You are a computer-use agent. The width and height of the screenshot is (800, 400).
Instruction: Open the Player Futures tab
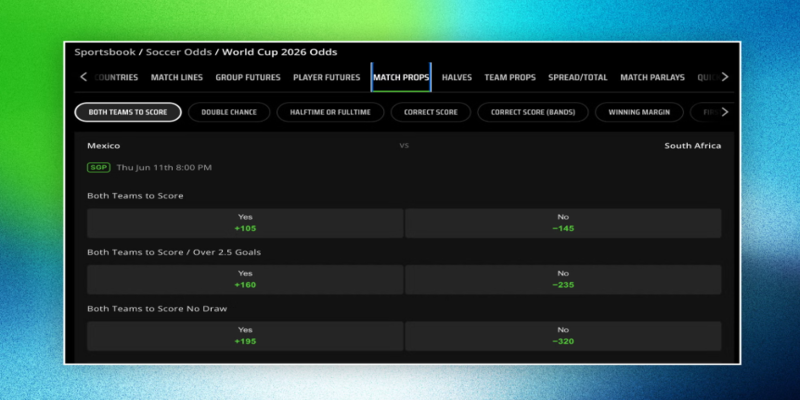click(327, 78)
